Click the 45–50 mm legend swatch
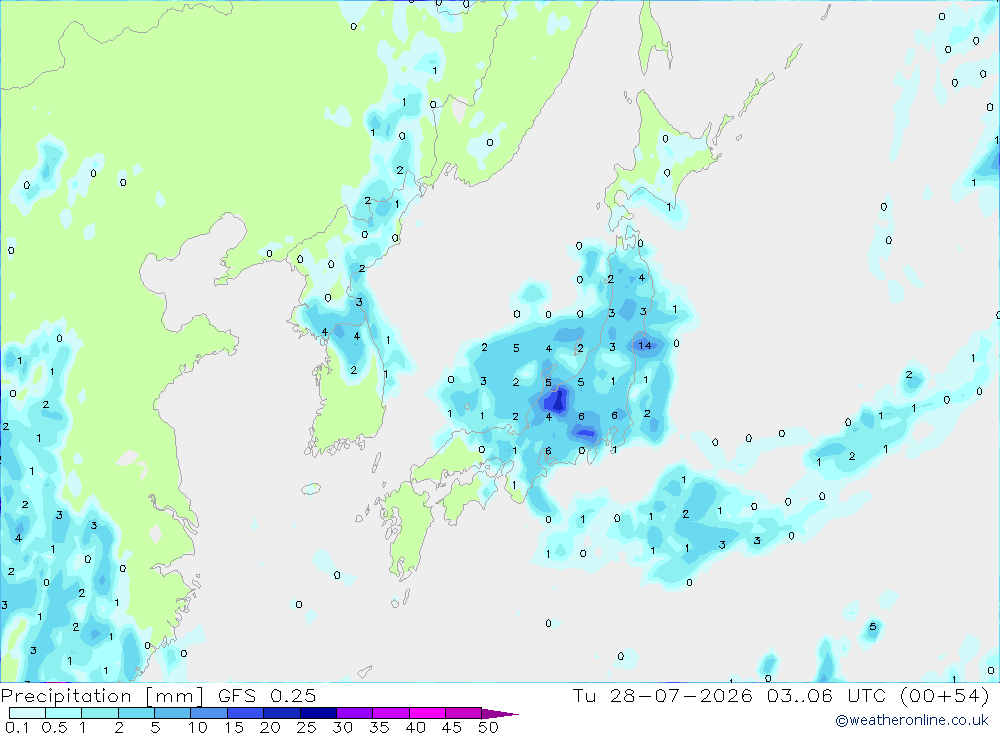 coord(464,713)
